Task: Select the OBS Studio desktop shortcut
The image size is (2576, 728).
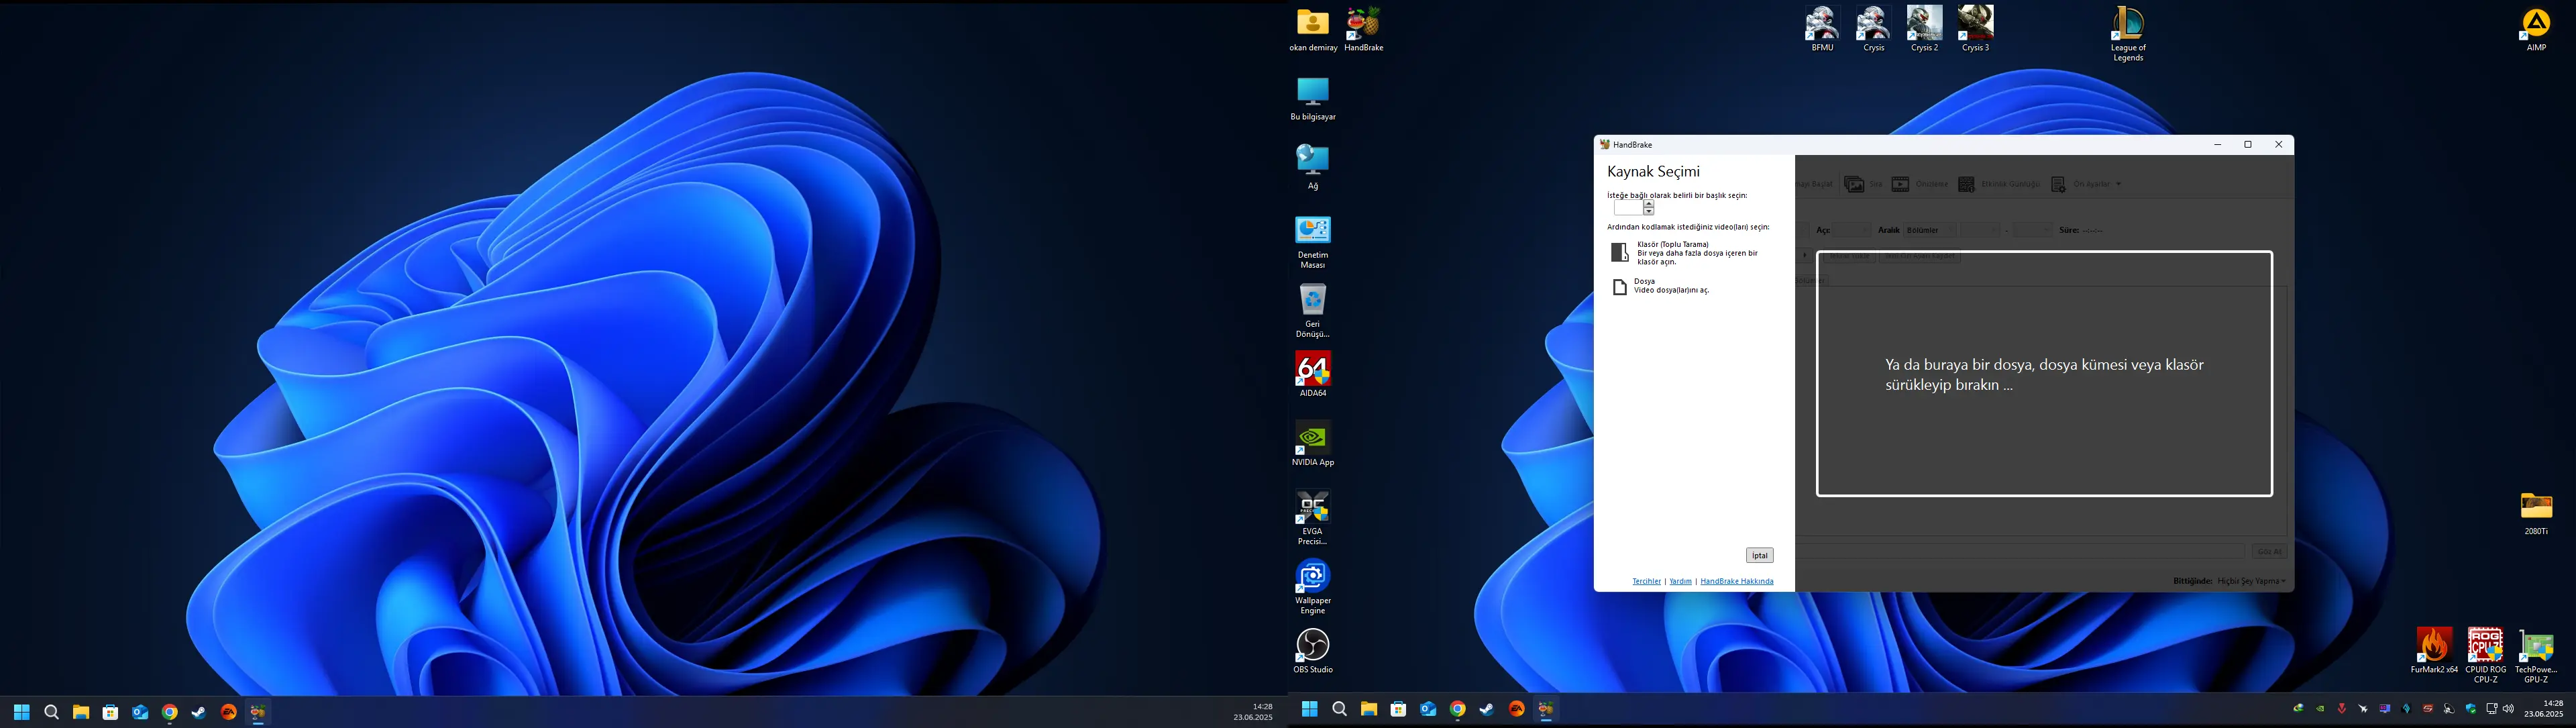Action: [x=1313, y=651]
